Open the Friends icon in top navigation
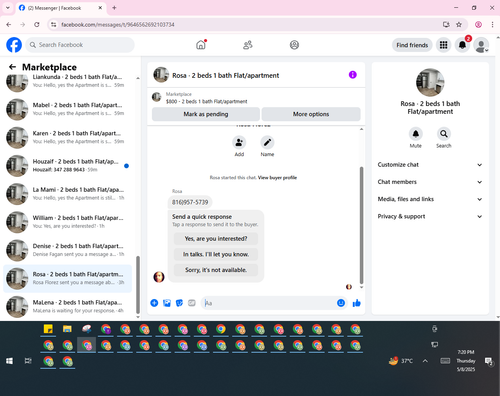Viewport: 500px width, 396px height. coord(248,45)
